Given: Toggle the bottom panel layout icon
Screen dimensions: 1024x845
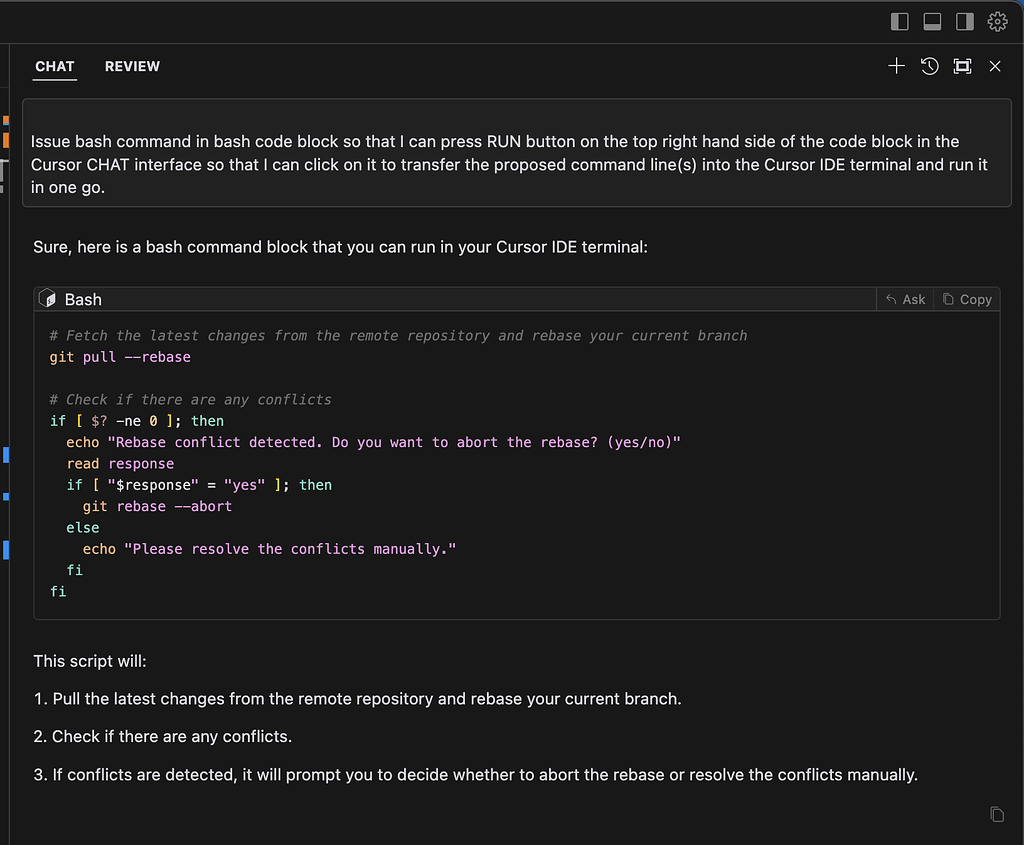Looking at the screenshot, I should click(x=932, y=20).
